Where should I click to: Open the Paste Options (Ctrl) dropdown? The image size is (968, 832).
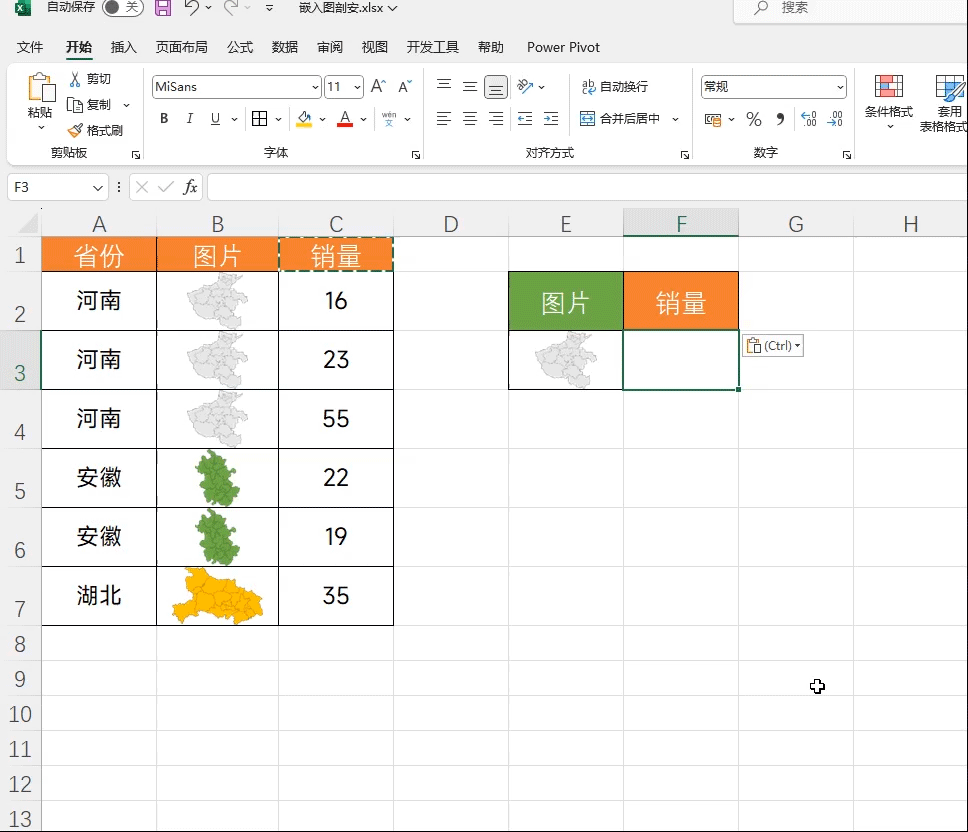coord(773,346)
